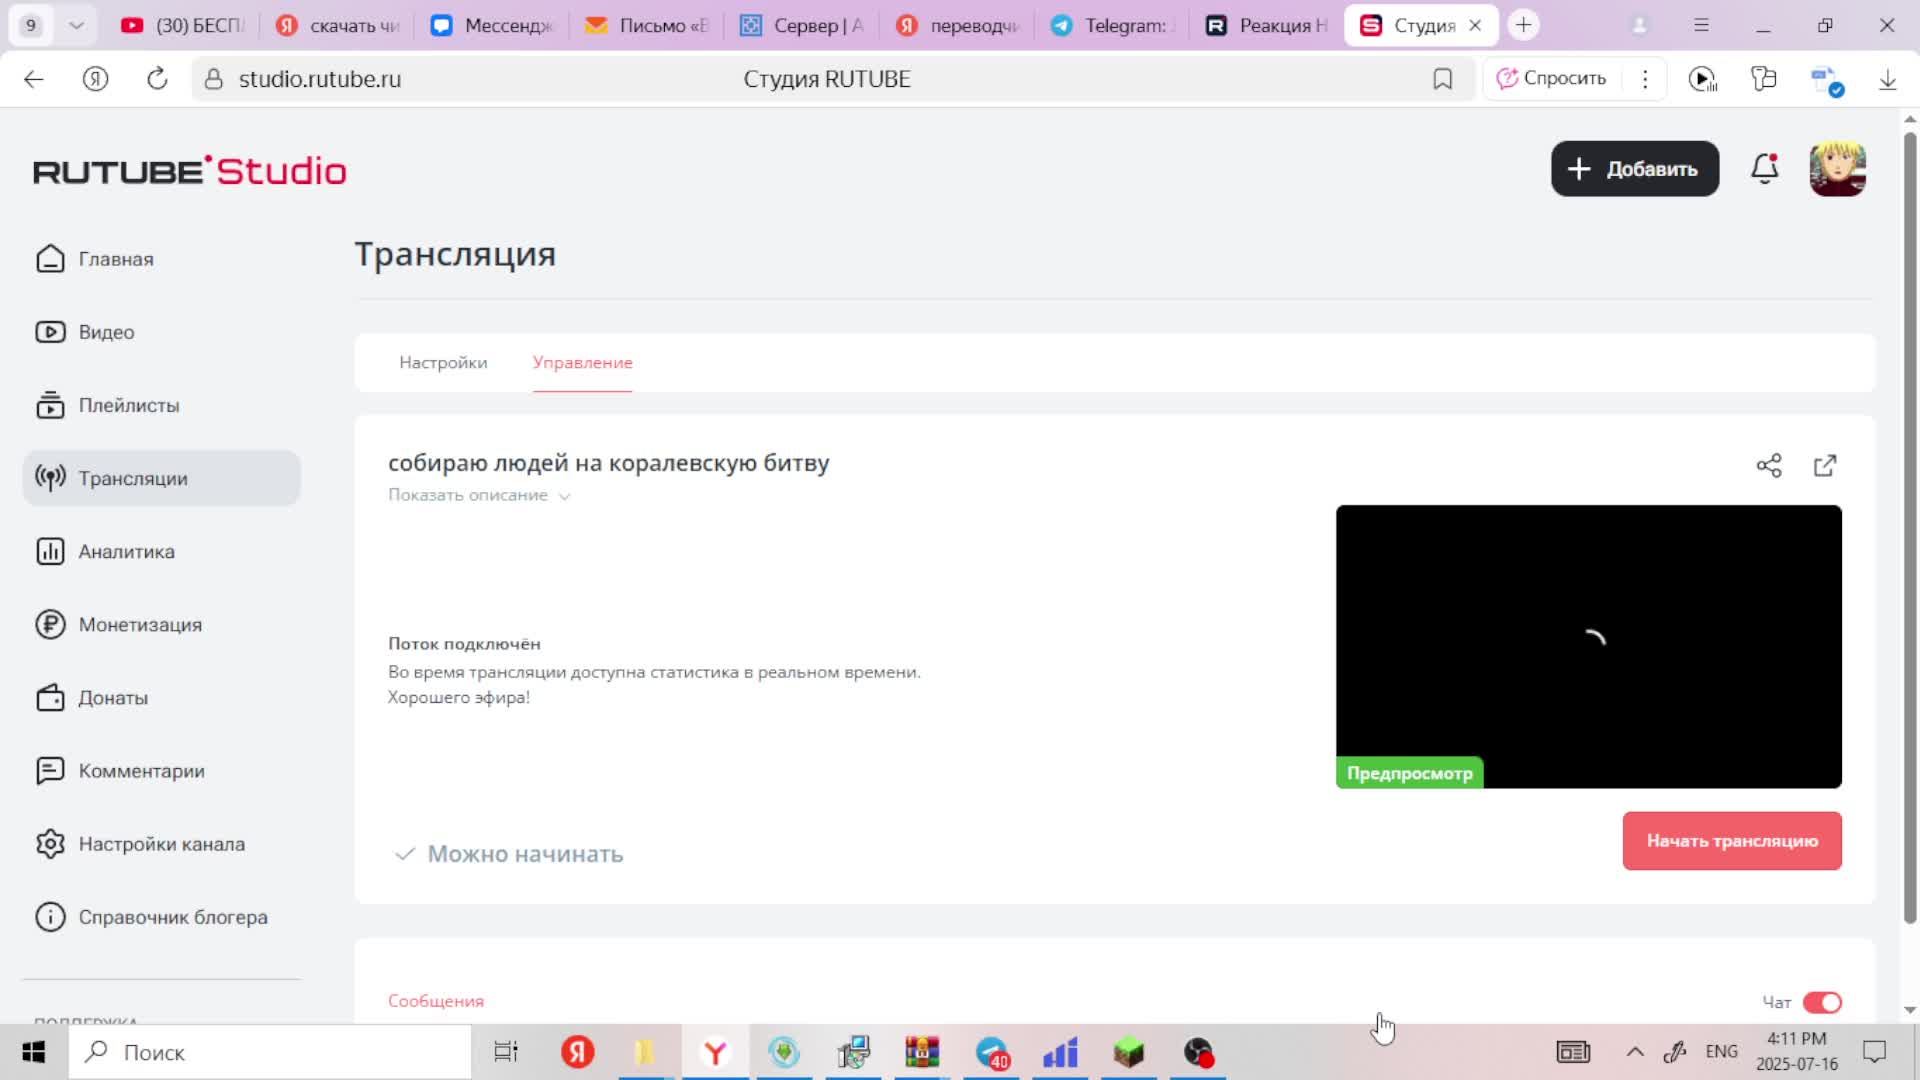Open Telegram from the taskbar

tap(991, 1052)
